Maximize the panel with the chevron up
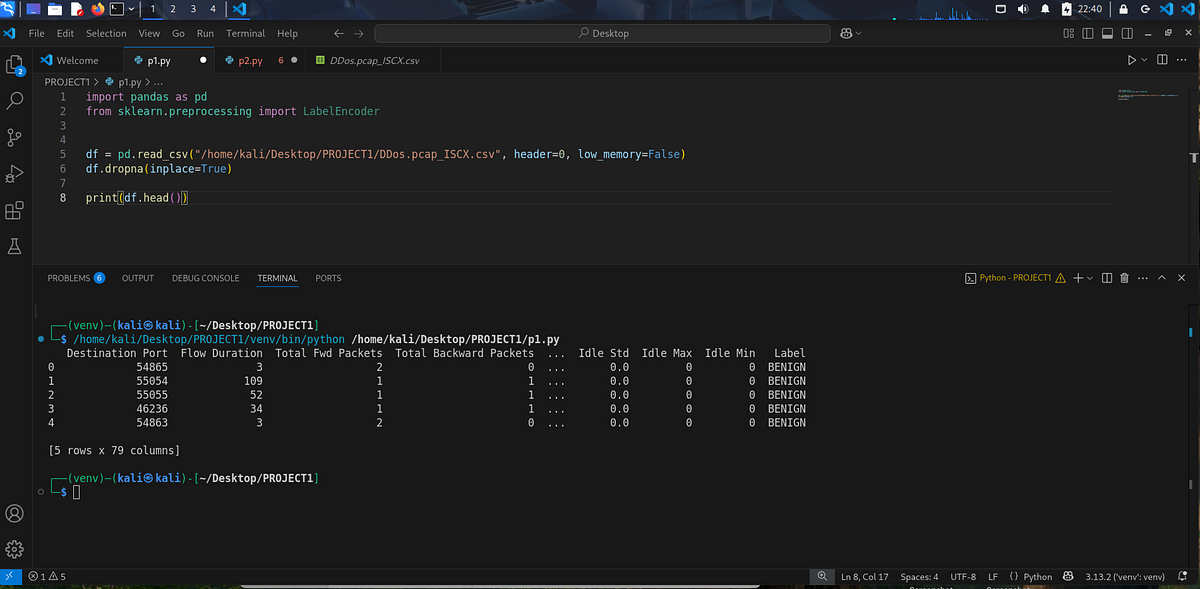The image size is (1200, 589). point(1161,278)
